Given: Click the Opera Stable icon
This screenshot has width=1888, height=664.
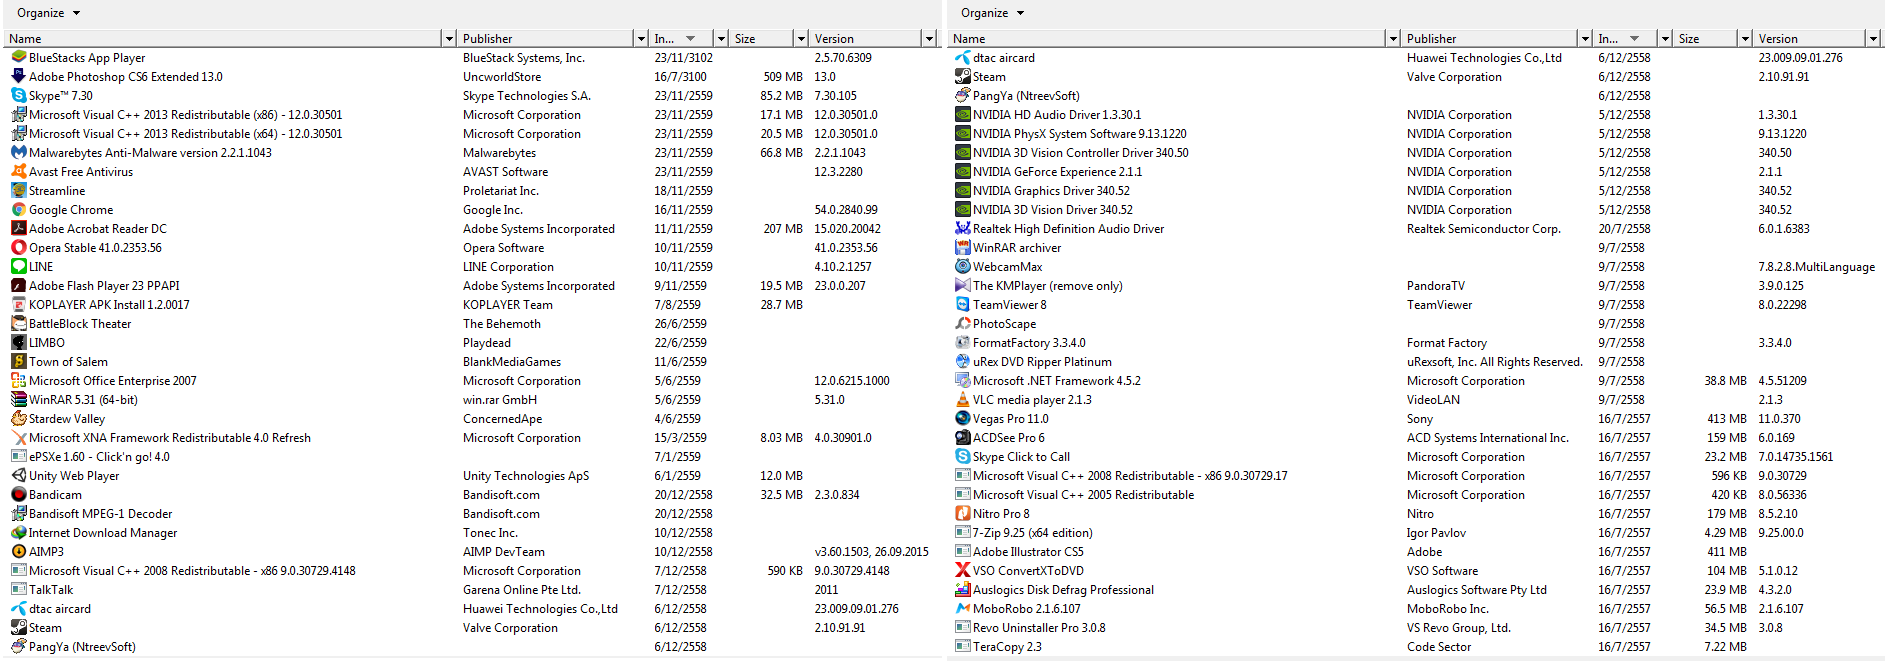Looking at the screenshot, I should pyautogui.click(x=19, y=248).
